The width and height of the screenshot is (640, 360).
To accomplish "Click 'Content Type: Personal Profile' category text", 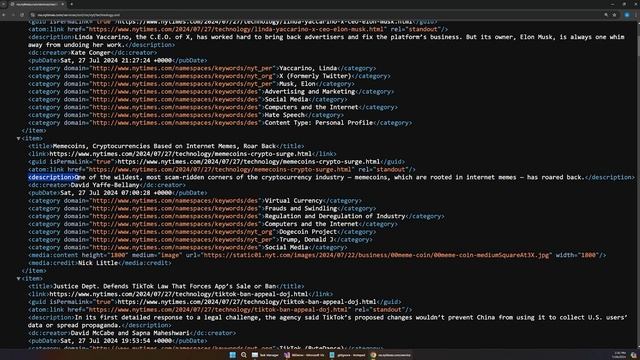I will (319, 122).
